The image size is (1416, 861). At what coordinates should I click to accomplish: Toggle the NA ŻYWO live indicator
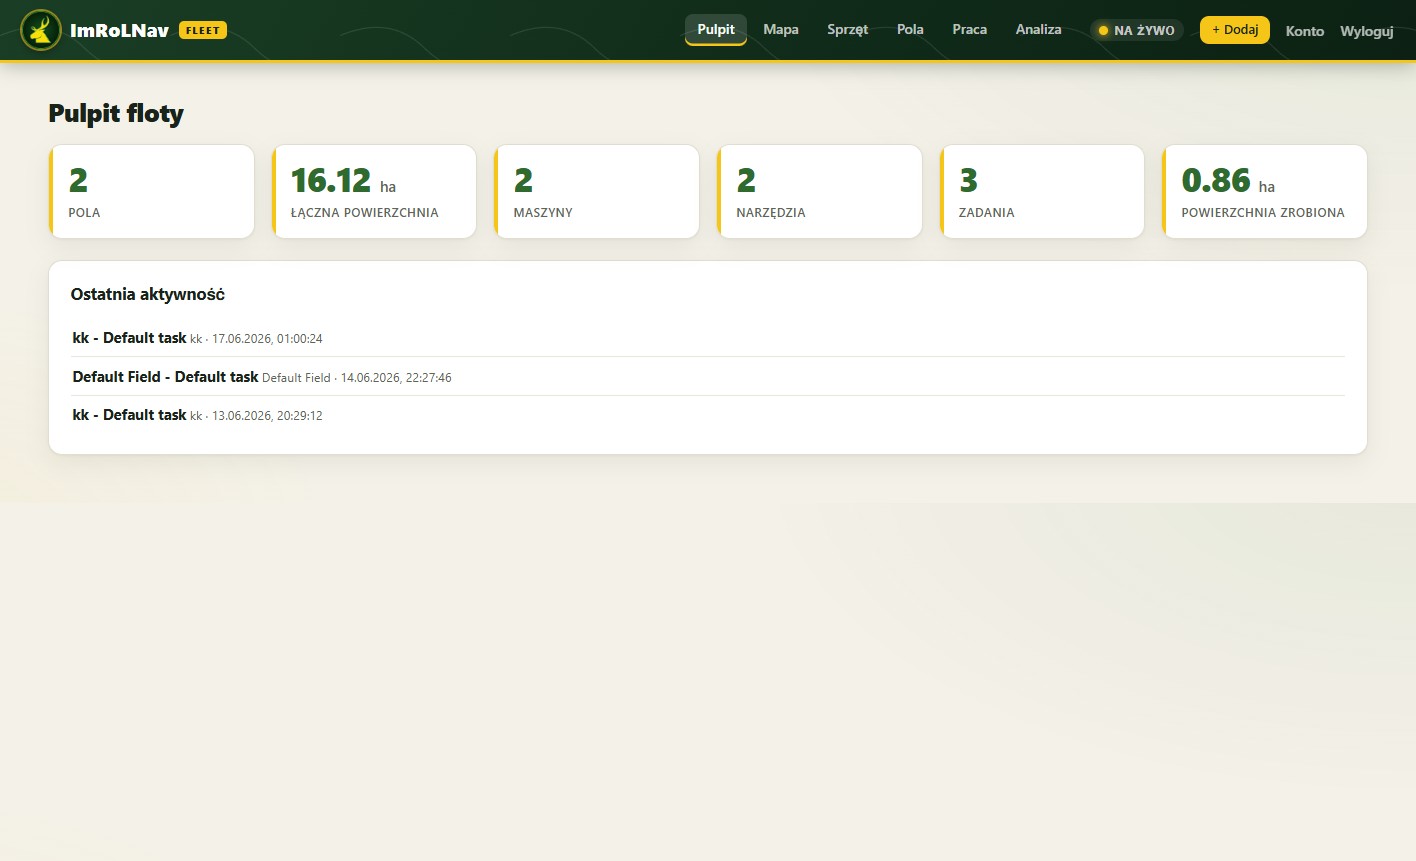pyautogui.click(x=1136, y=30)
